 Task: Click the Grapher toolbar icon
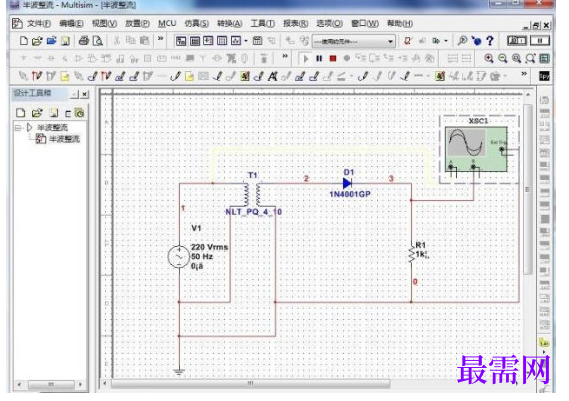click(236, 41)
